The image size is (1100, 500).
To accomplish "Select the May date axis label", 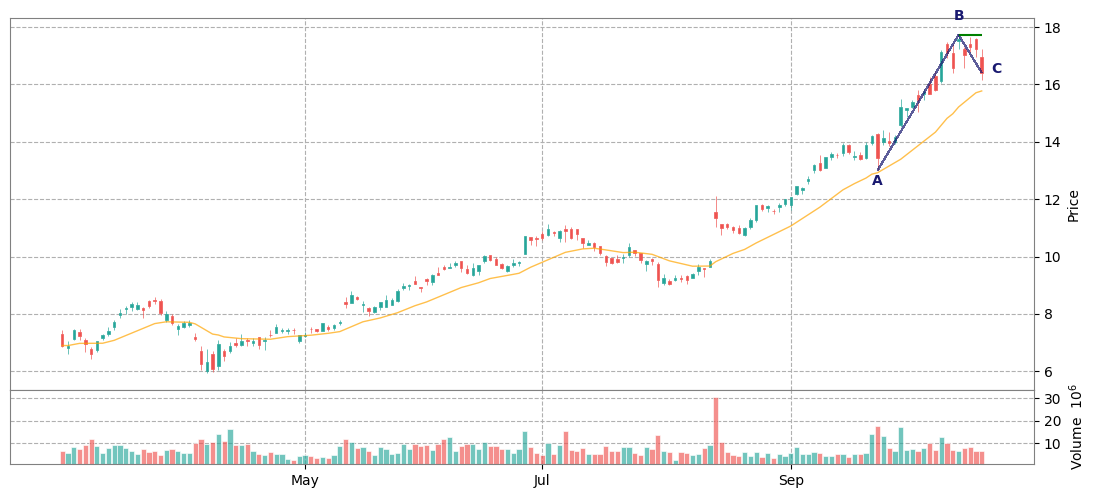I will click(x=305, y=481).
